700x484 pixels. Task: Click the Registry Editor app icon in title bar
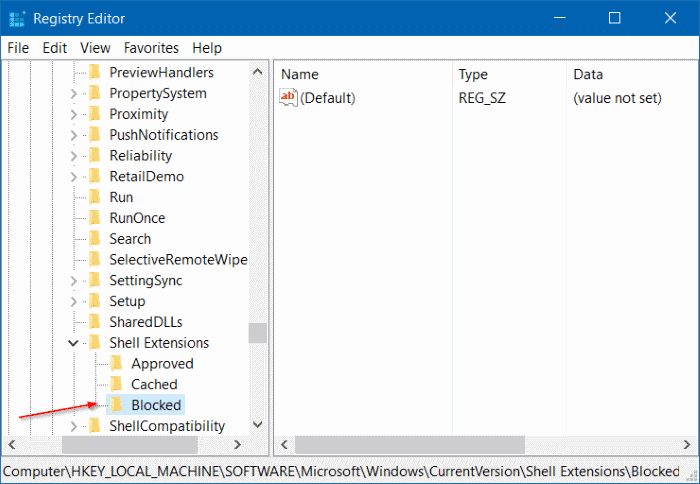[17, 19]
